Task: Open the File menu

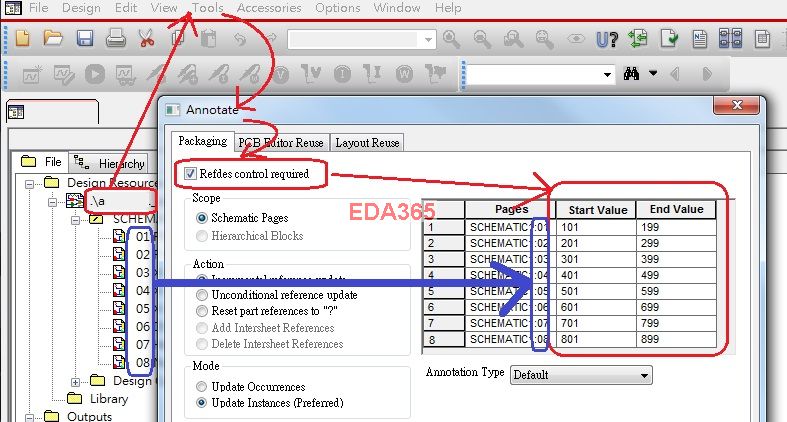Action: (x=39, y=8)
